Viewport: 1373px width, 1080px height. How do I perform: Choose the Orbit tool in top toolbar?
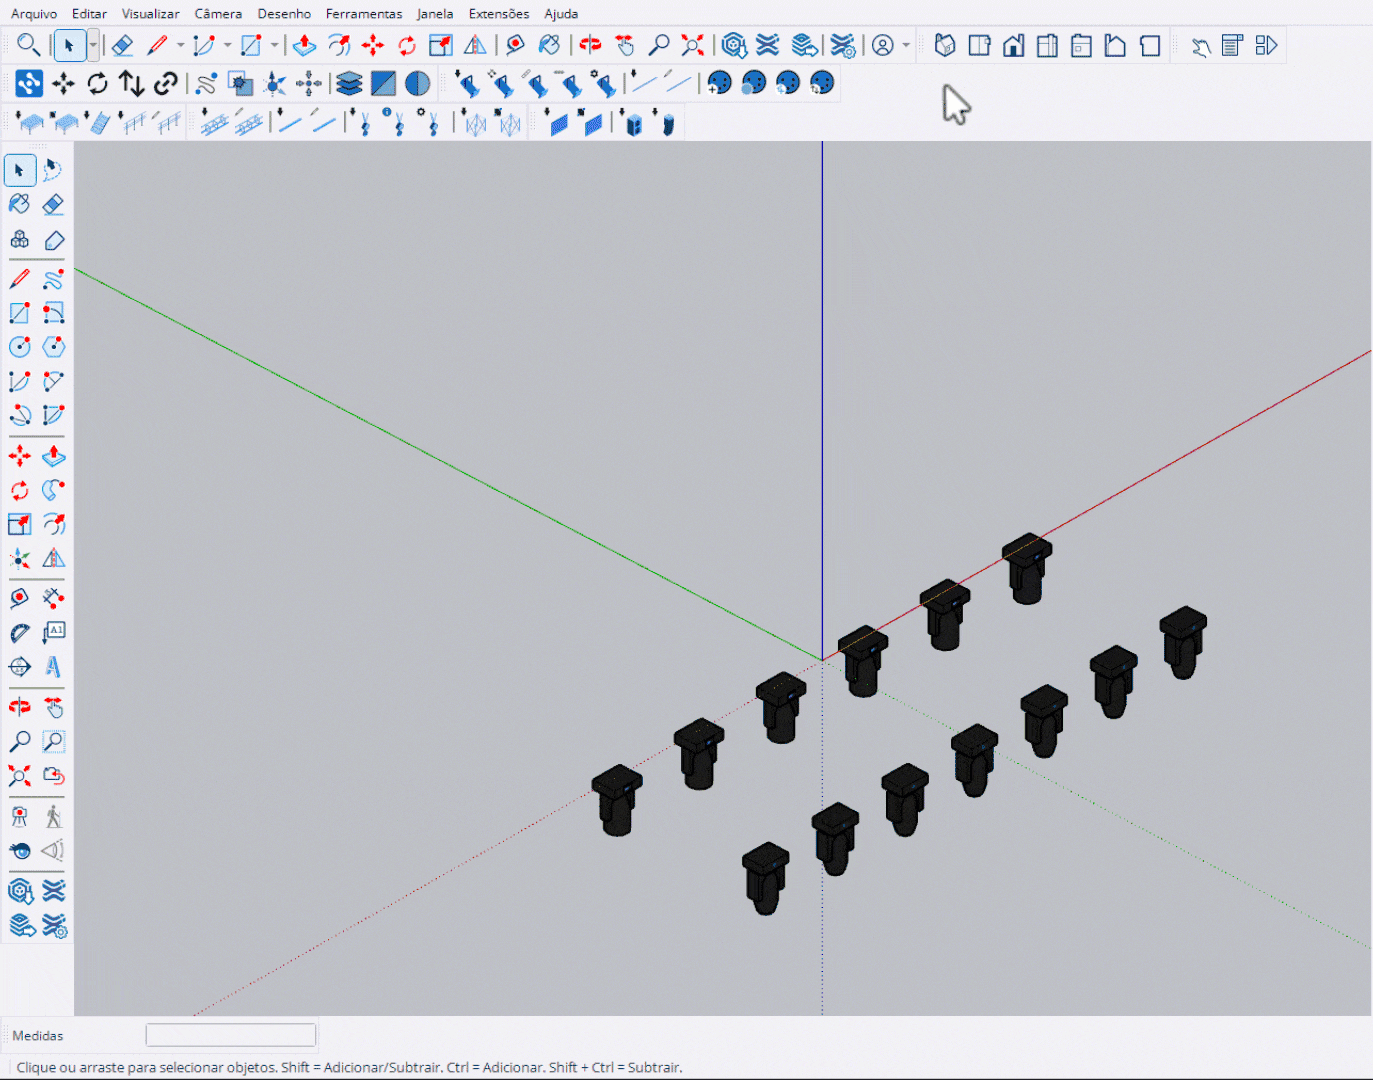pos(591,46)
